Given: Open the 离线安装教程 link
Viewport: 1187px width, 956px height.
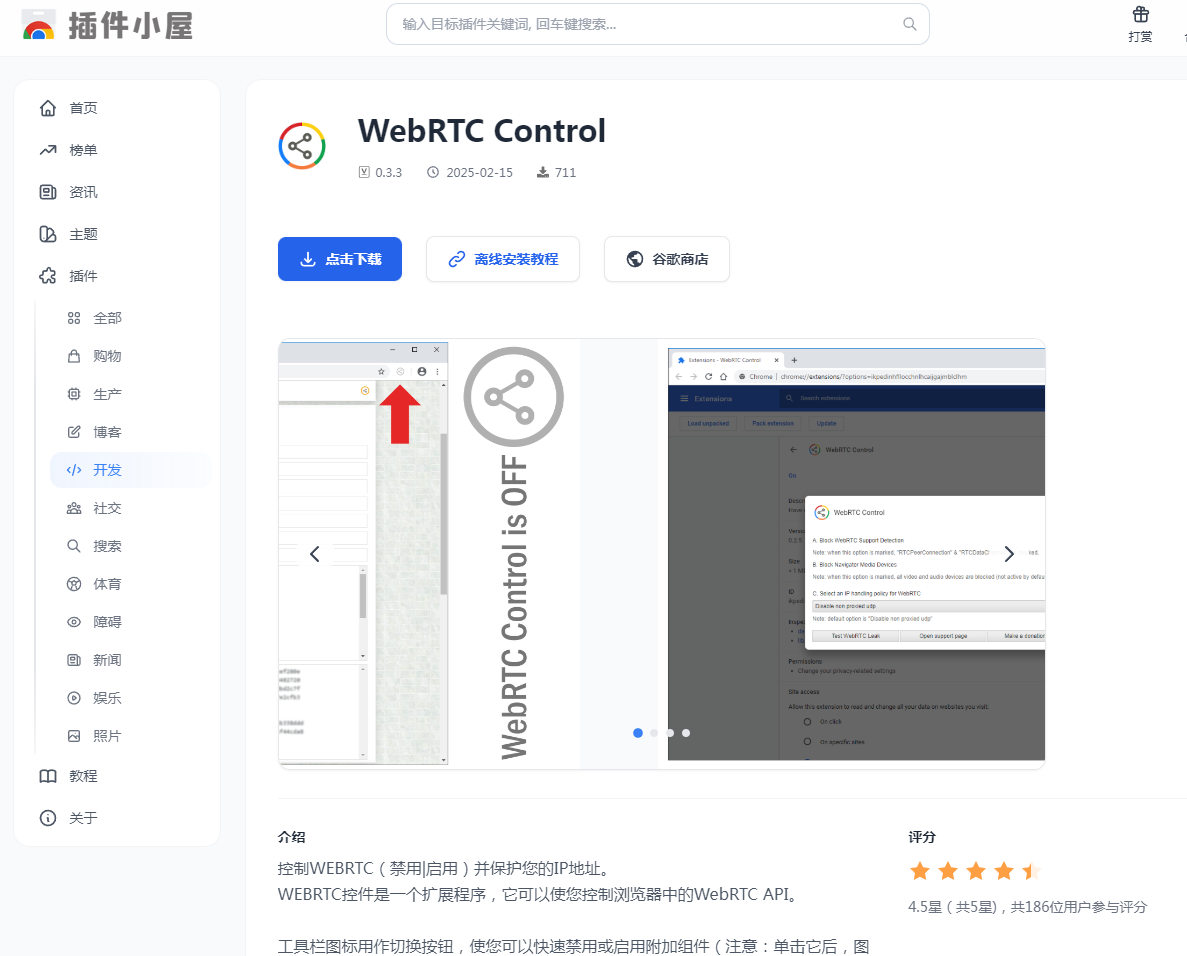Looking at the screenshot, I should 503,258.
